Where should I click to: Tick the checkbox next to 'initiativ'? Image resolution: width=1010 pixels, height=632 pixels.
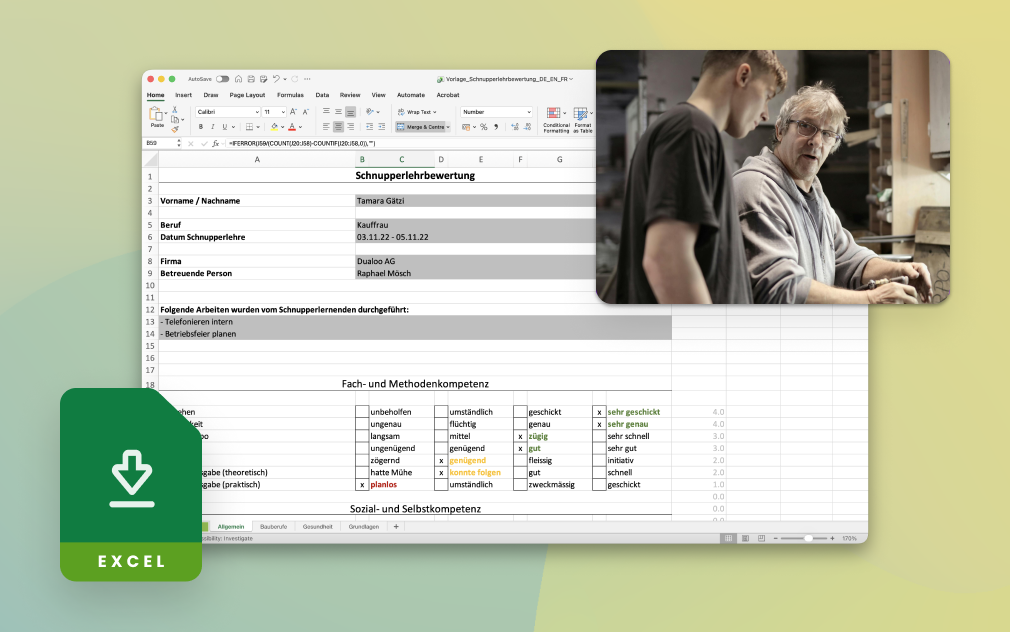pos(599,460)
